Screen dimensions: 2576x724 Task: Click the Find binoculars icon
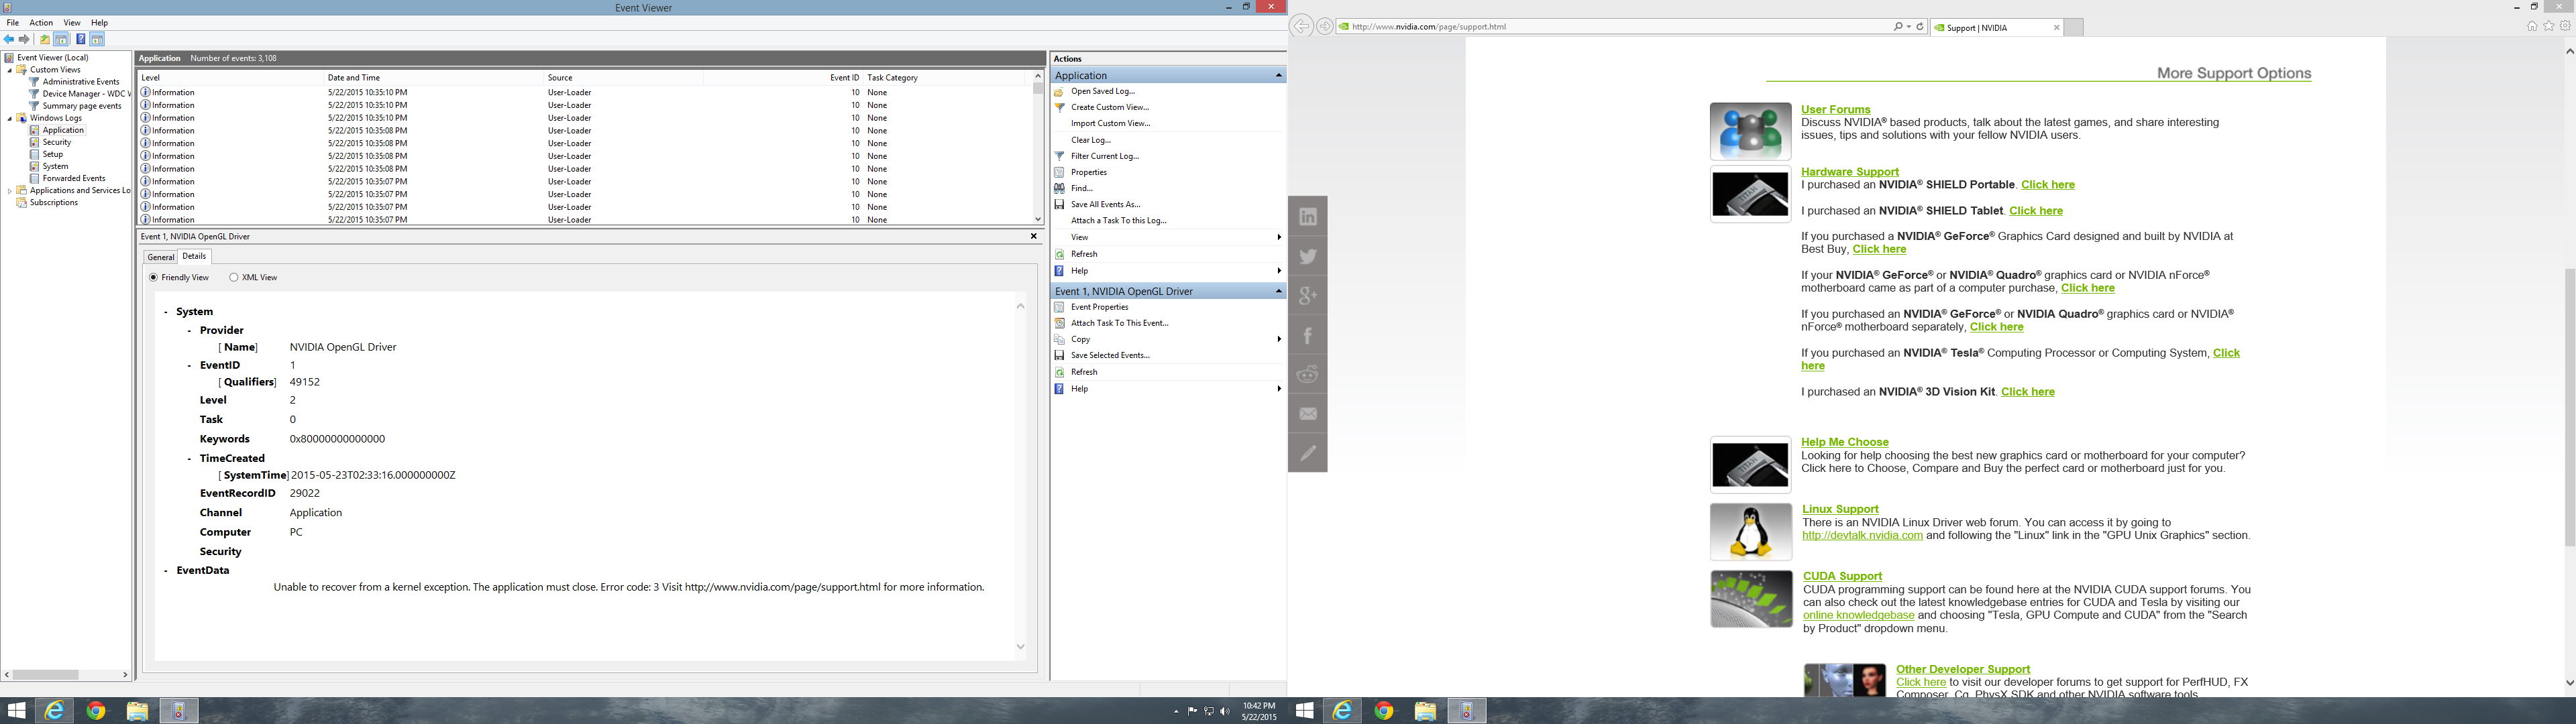point(1060,188)
